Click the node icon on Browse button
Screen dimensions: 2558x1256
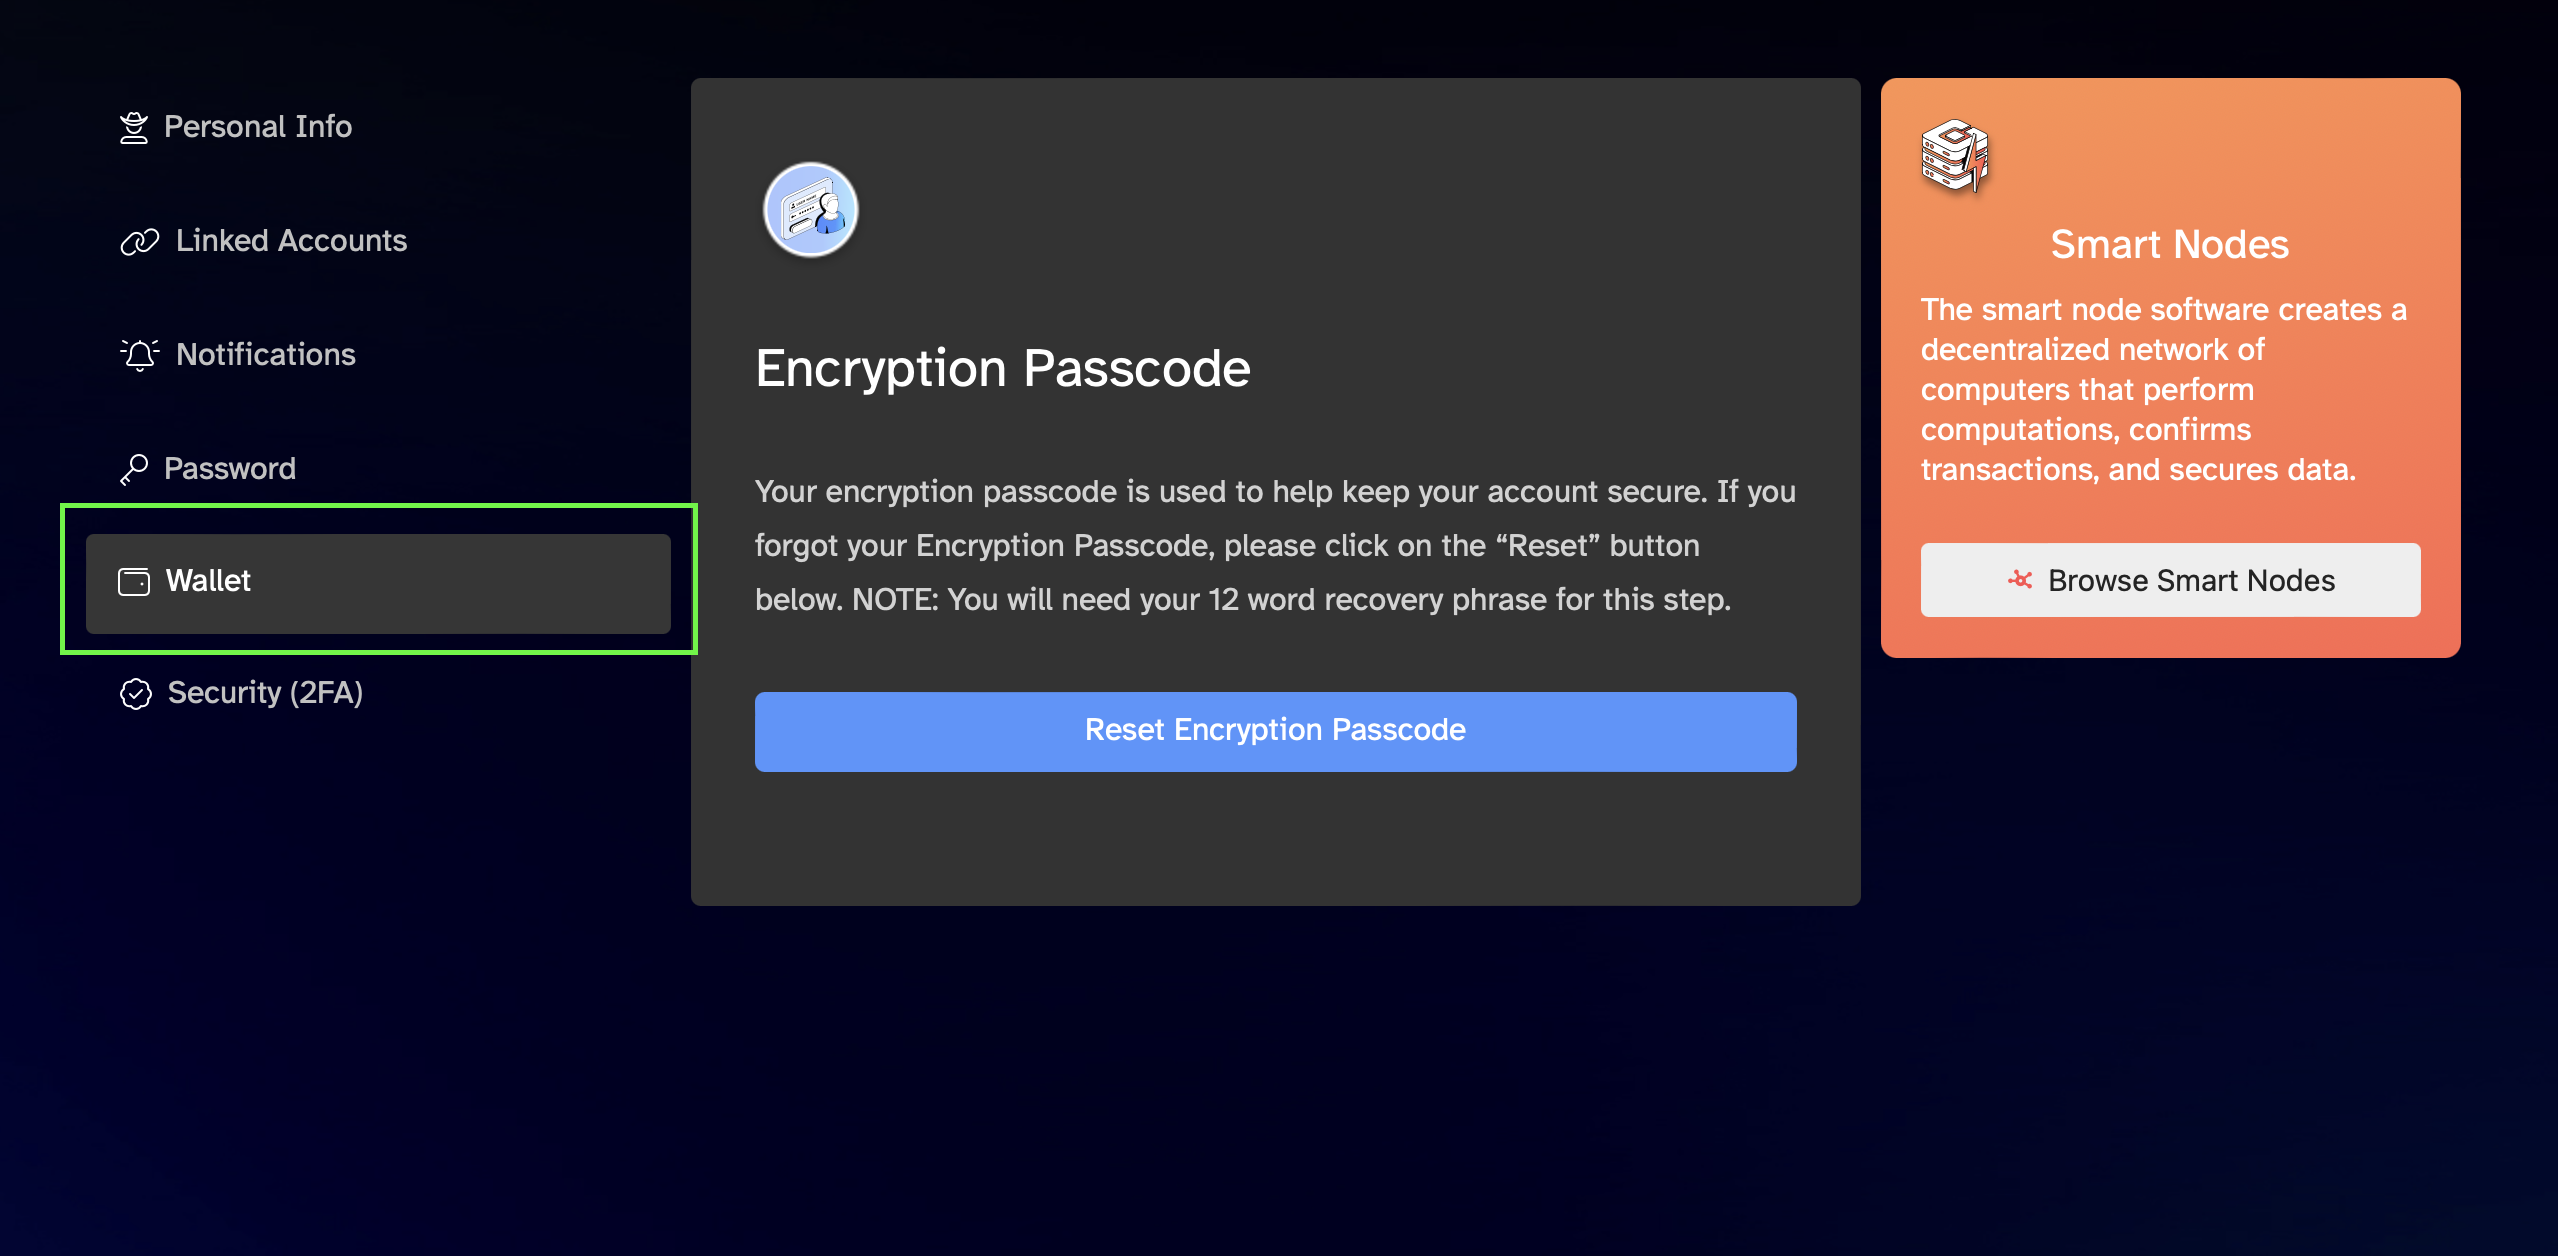pyautogui.click(x=2020, y=580)
